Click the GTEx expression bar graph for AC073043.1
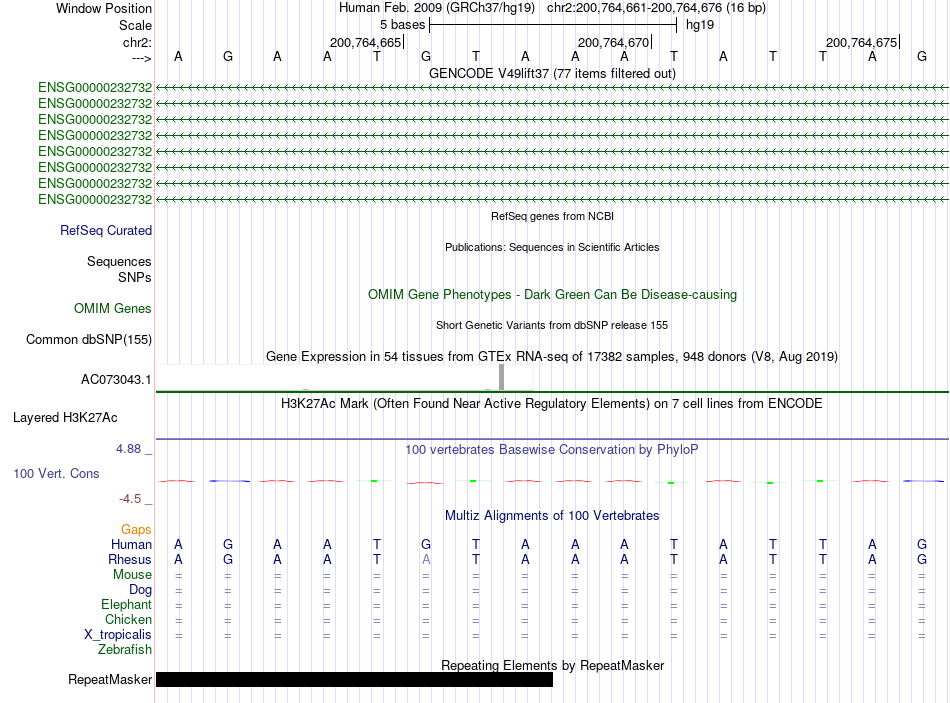Viewport: 950px width, 703px height. tap(345, 378)
